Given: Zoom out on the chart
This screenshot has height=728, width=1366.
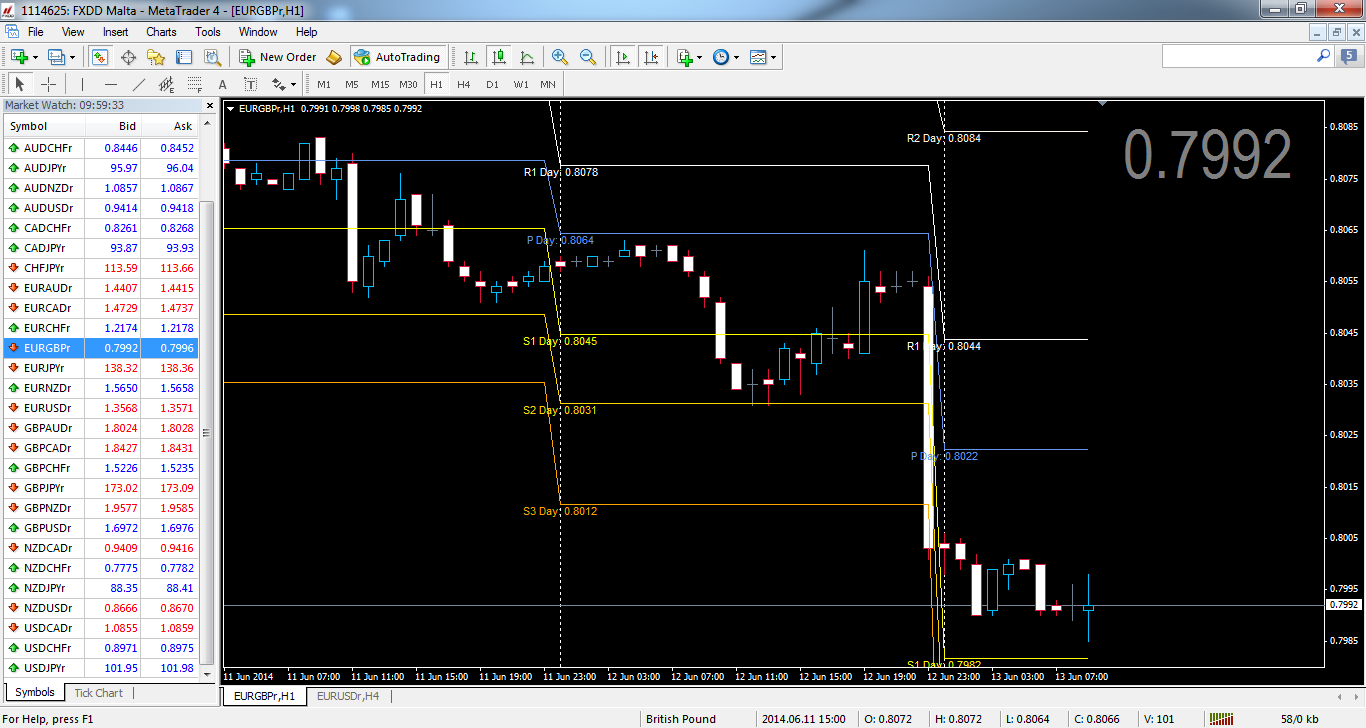Looking at the screenshot, I should click(588, 57).
